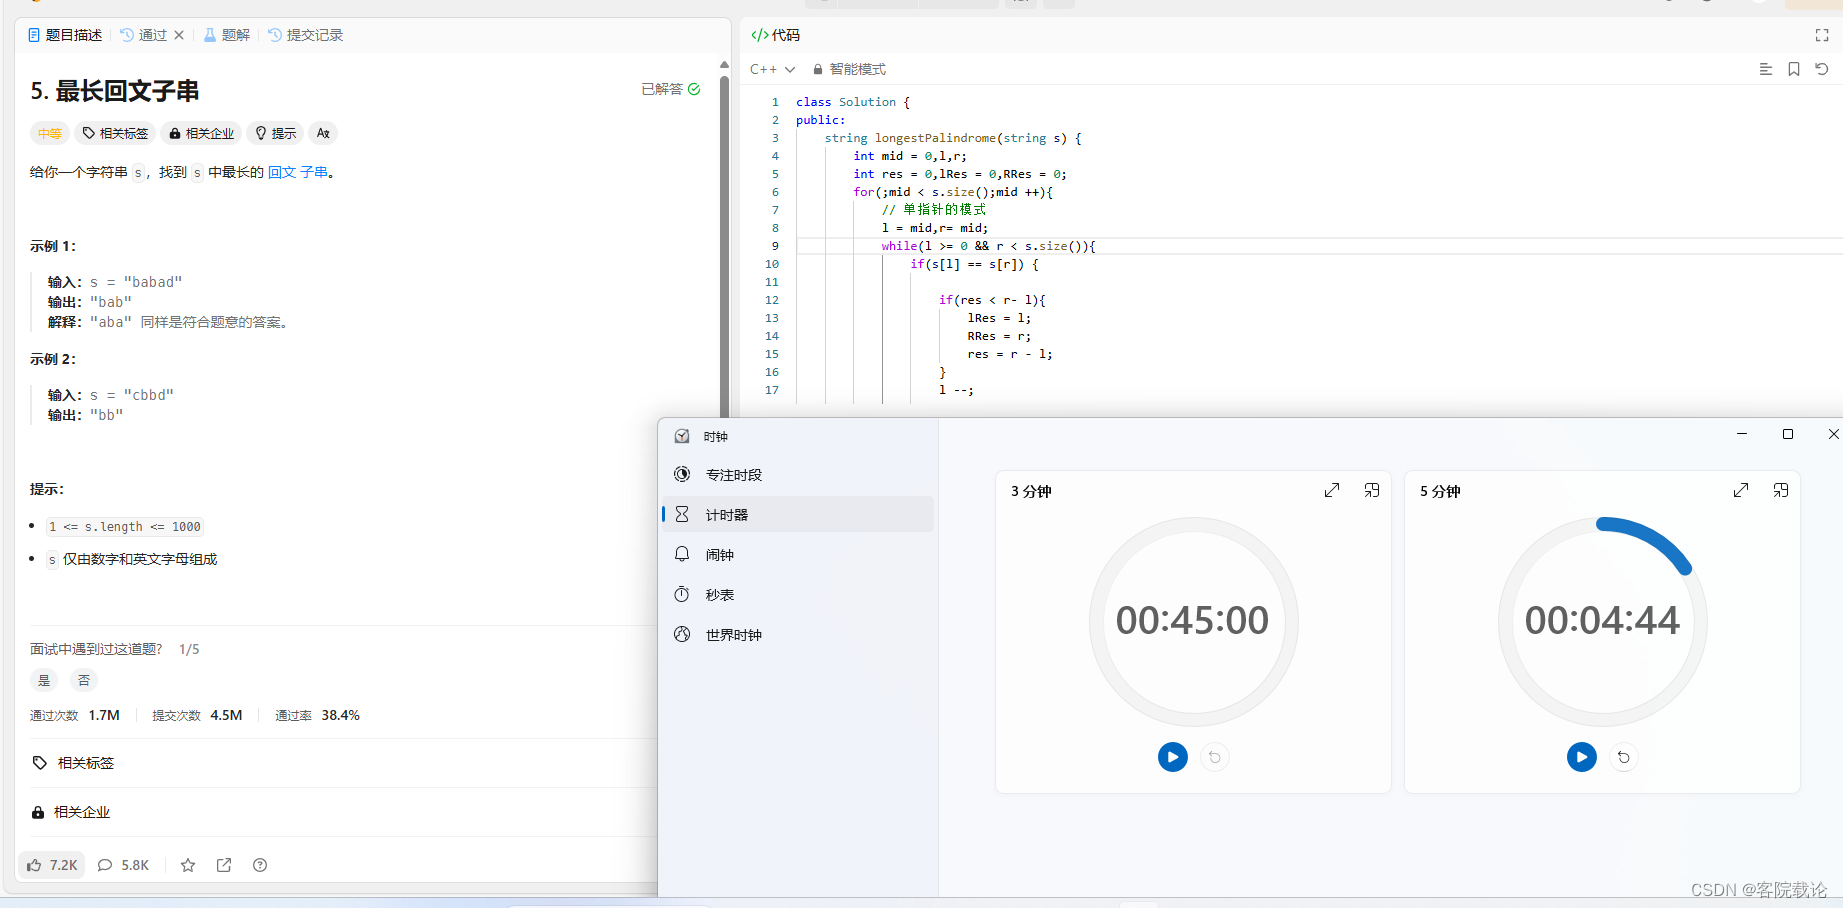Open 秒表 in Clock sidebar
The width and height of the screenshot is (1843, 908).
point(797,595)
